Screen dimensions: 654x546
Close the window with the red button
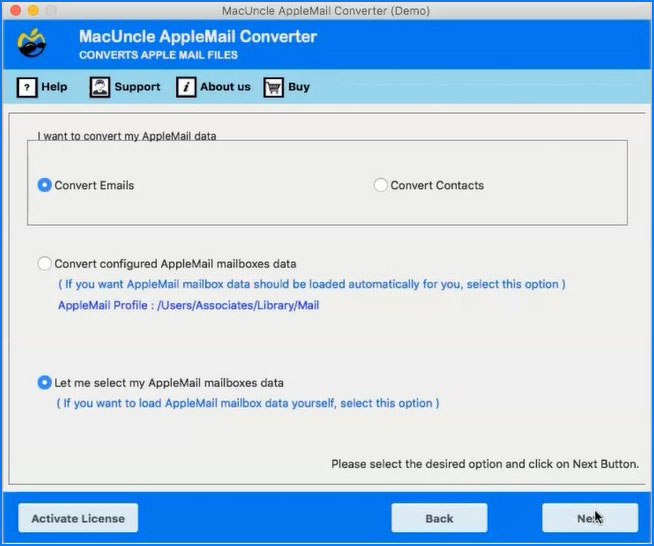tap(15, 10)
